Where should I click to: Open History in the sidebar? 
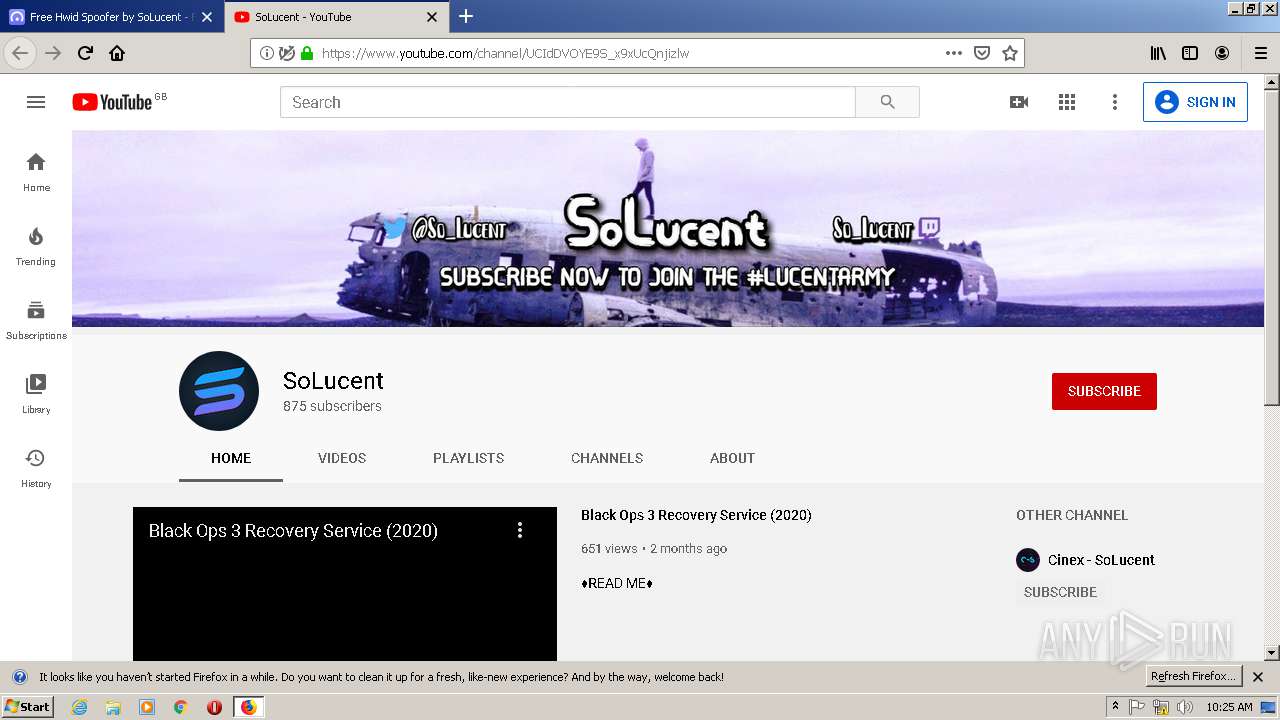[36, 469]
